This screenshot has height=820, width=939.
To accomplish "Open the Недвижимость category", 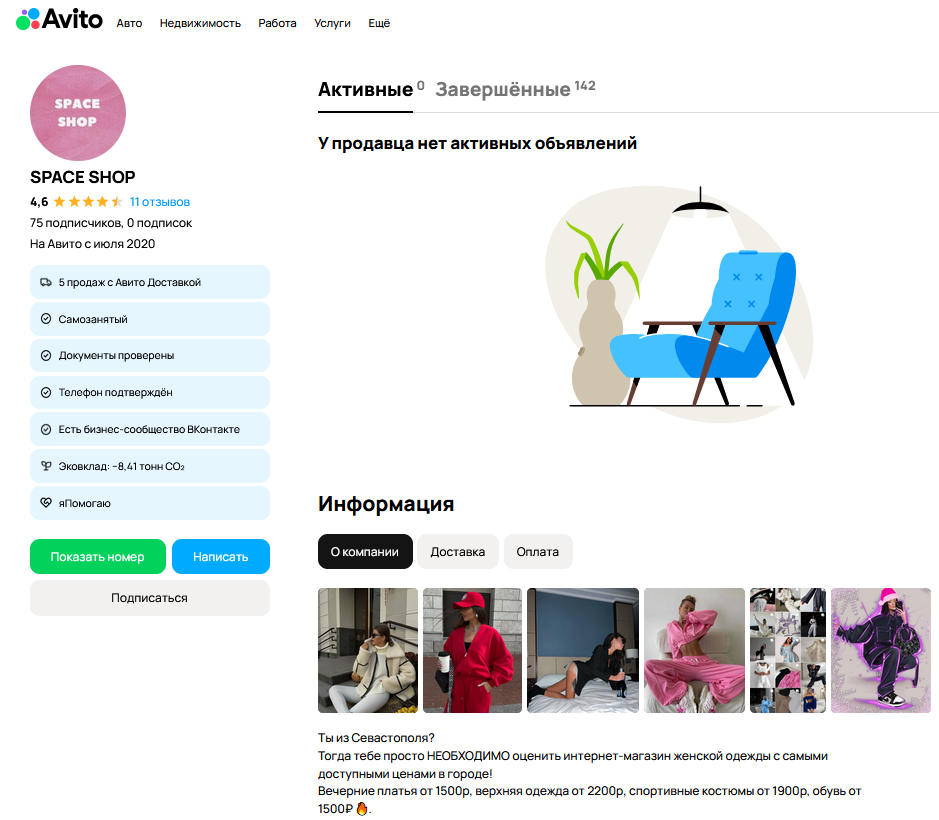I will coord(200,23).
